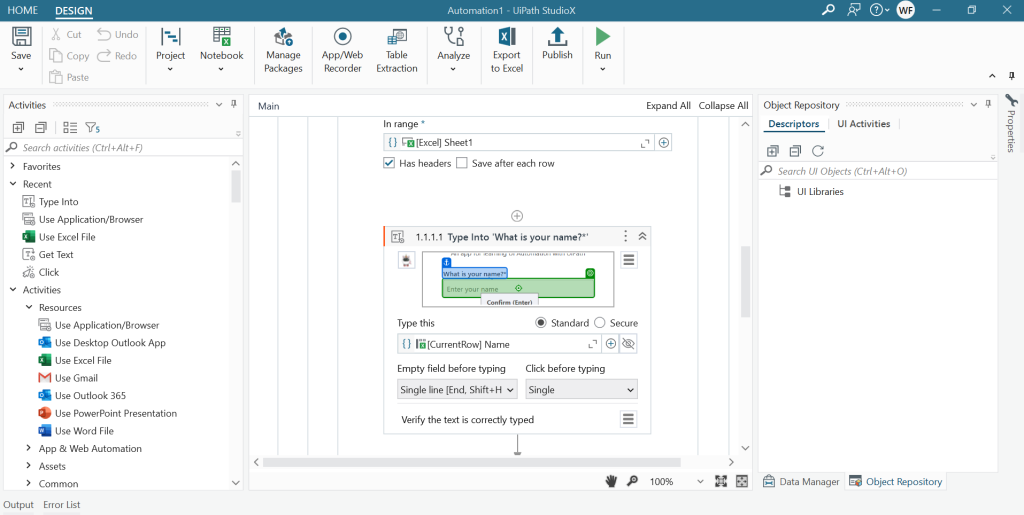Click the Redo arrow
The width and height of the screenshot is (1024, 515).
click(104, 55)
